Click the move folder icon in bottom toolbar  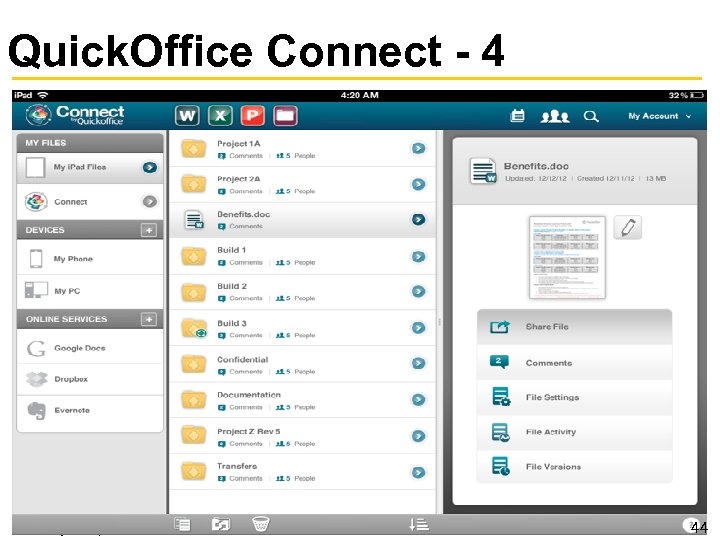point(221,524)
